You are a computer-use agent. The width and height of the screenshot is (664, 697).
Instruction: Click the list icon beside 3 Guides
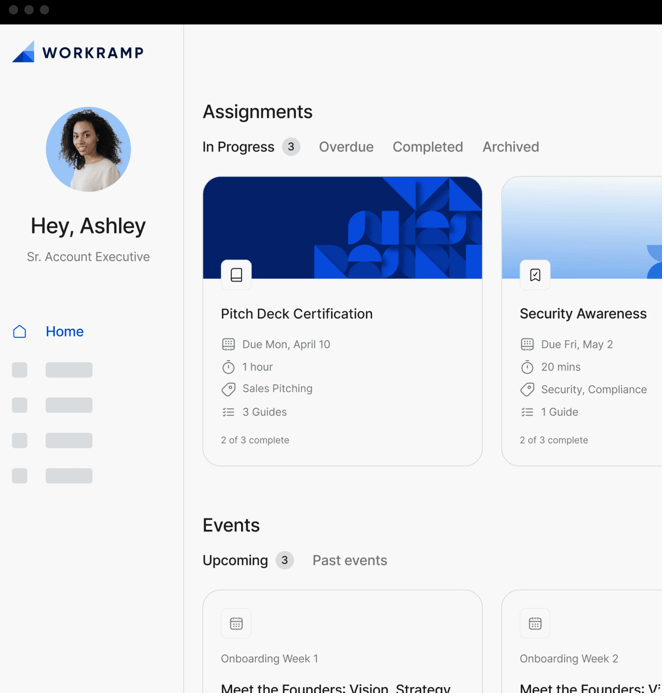228,413
